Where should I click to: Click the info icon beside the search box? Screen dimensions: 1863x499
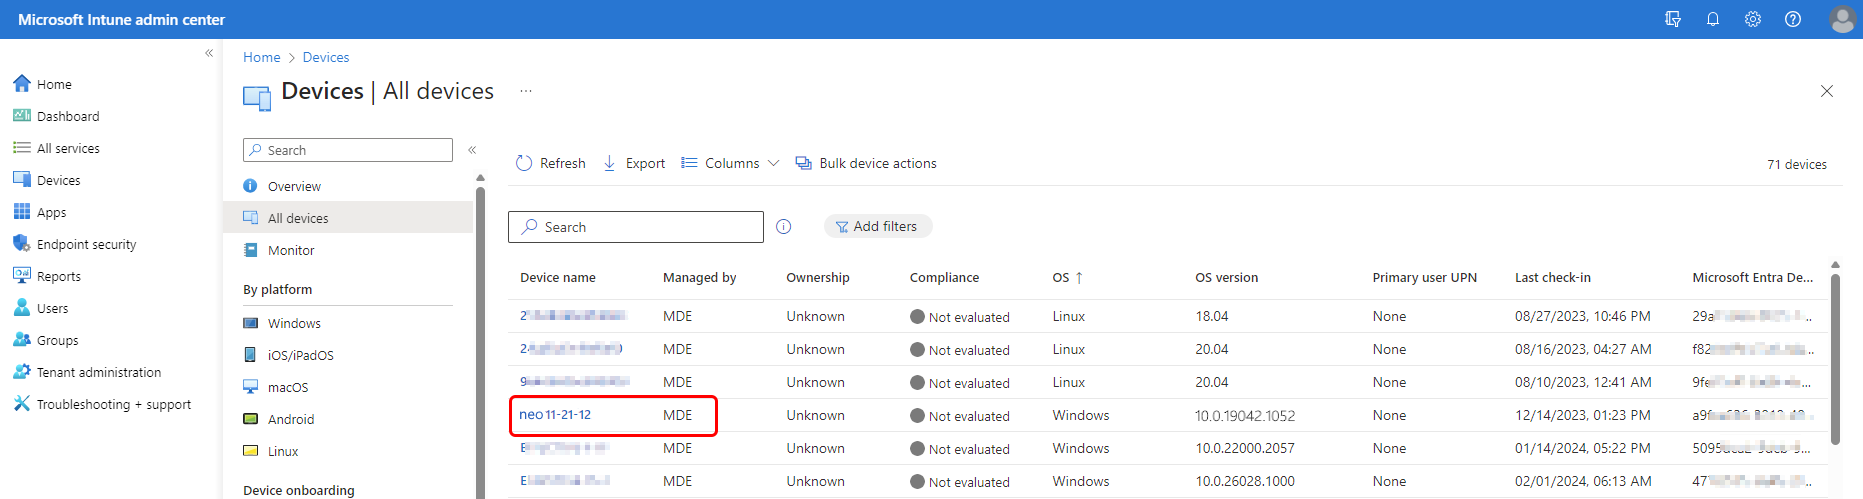[x=784, y=227]
